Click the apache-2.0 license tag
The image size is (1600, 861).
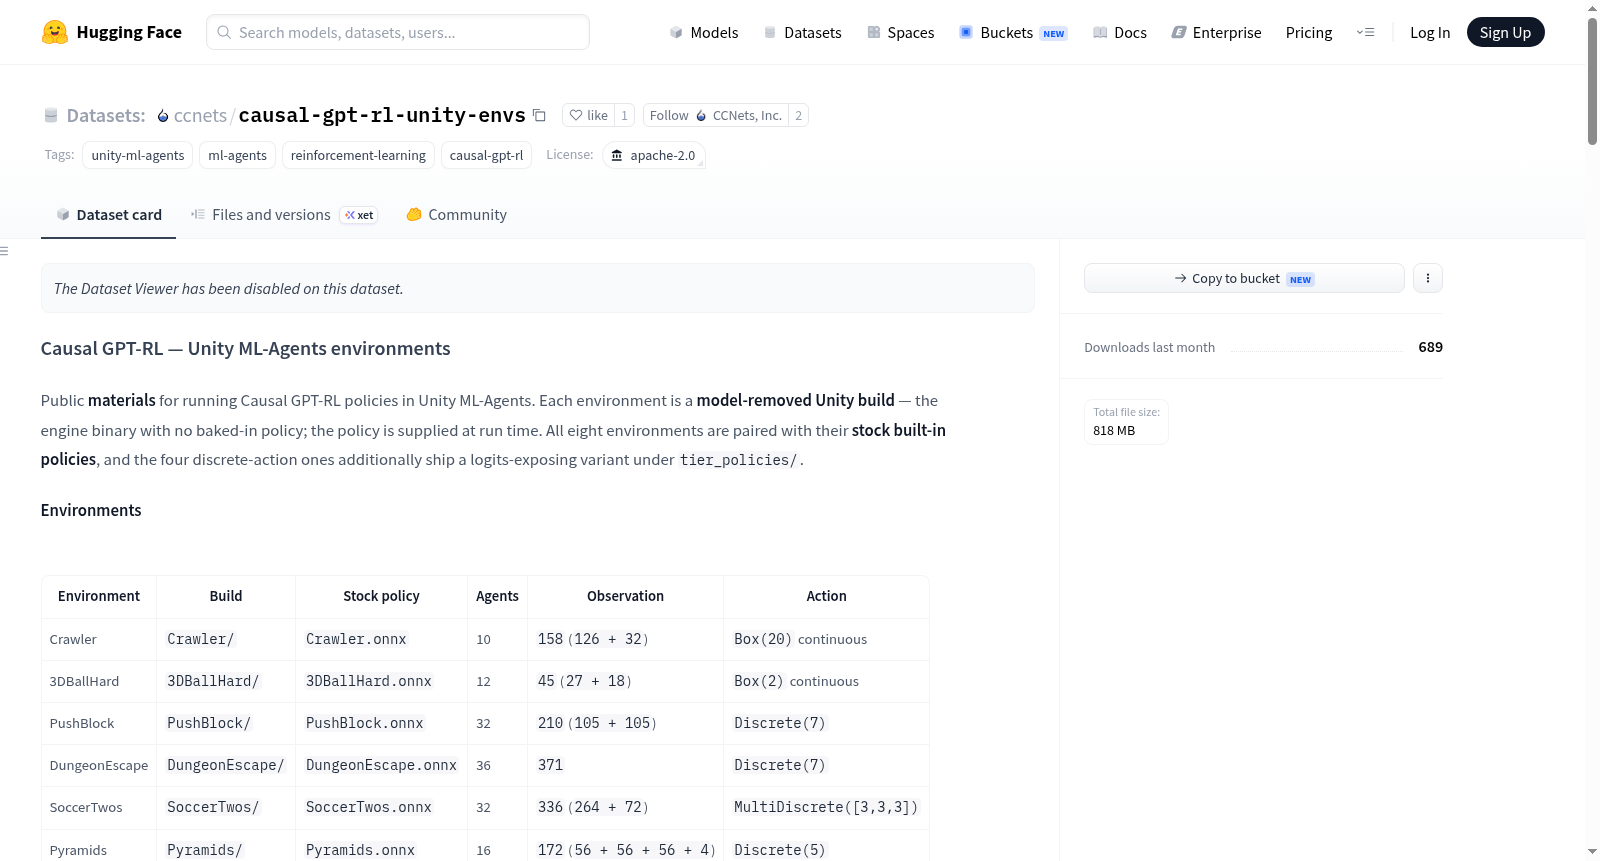(654, 155)
